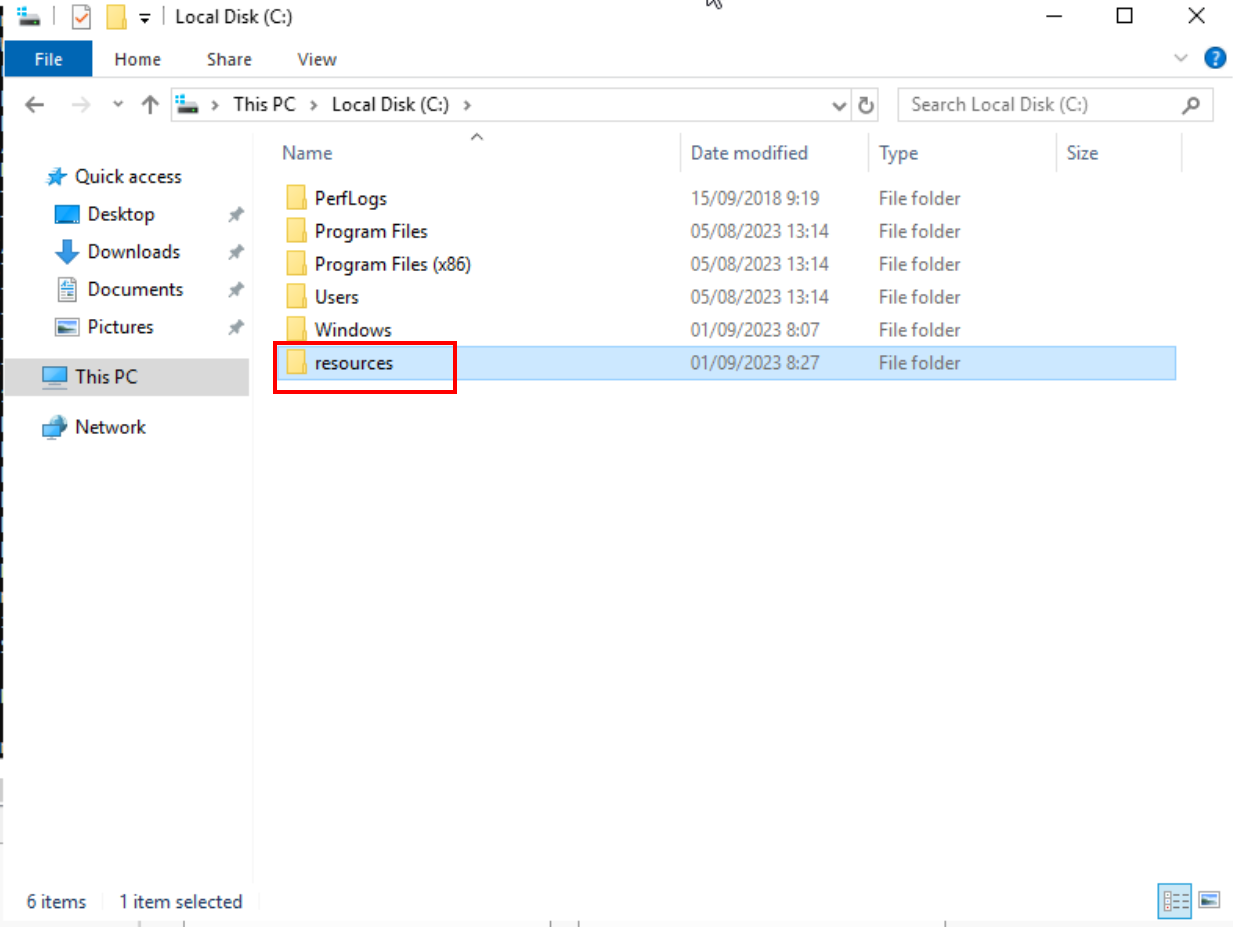Switch to details view layout
The width and height of the screenshot is (1233, 927).
coord(1176,901)
